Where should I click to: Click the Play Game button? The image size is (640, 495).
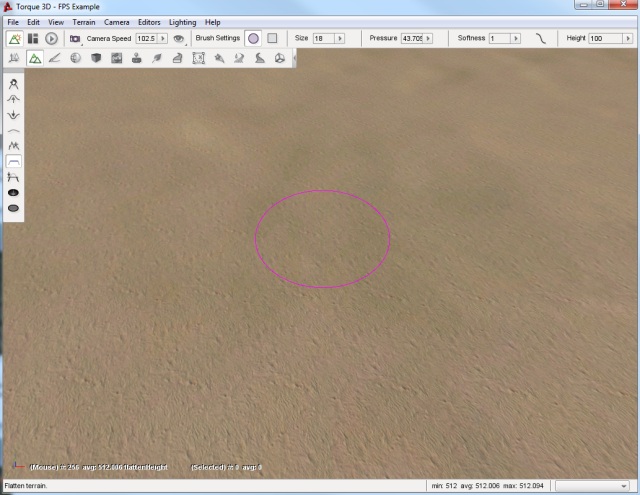pyautogui.click(x=51, y=38)
